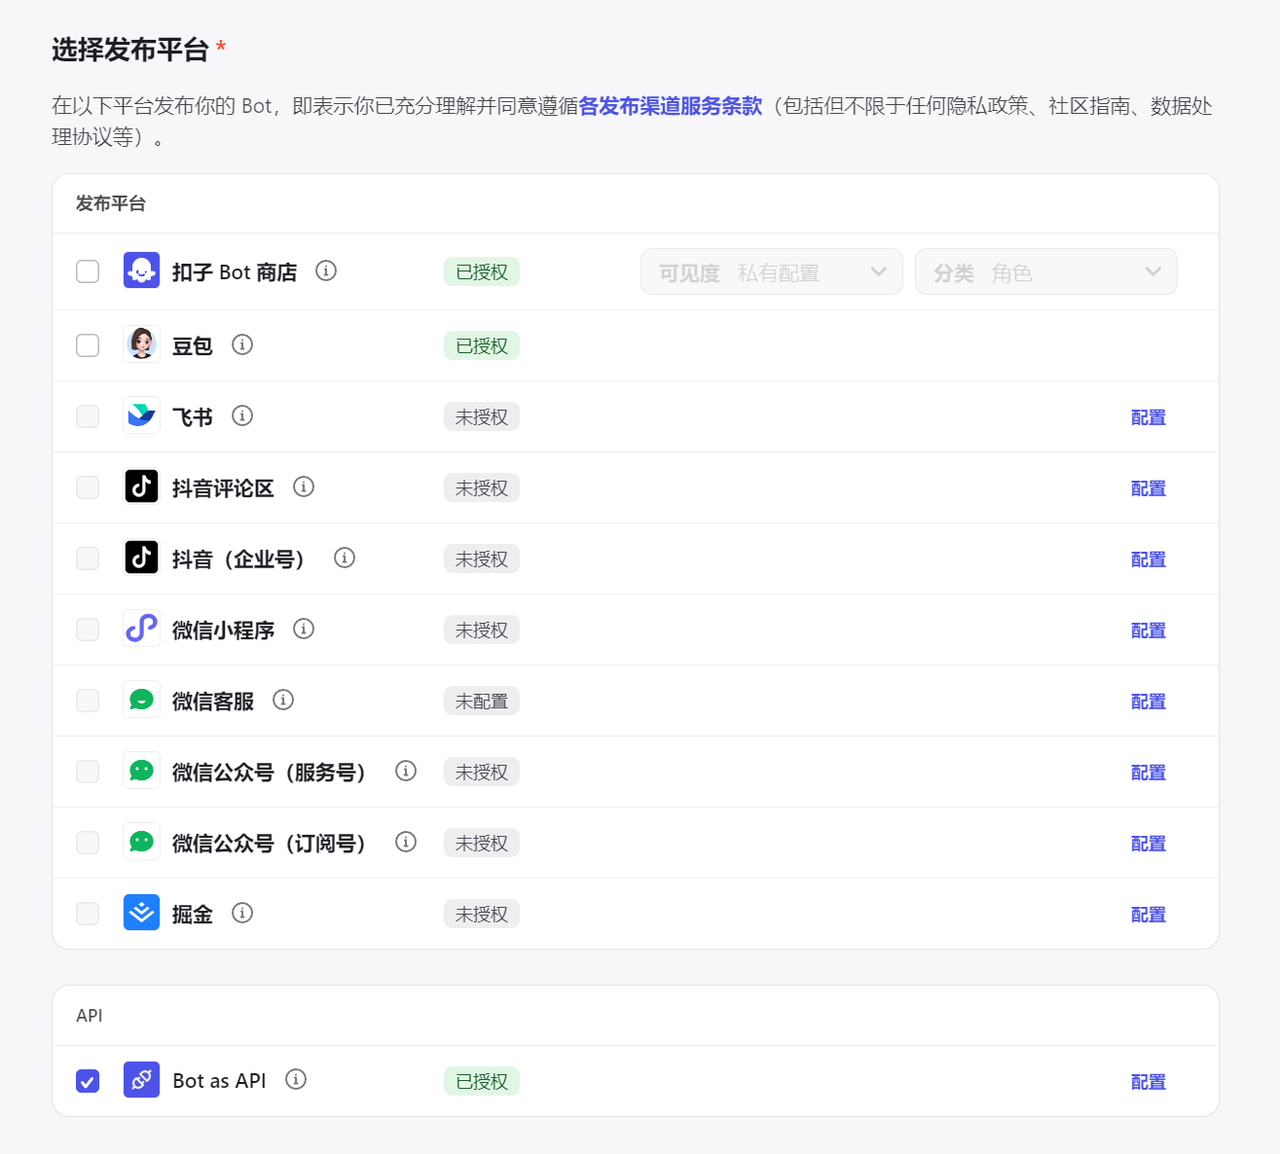
Task: Tick the 微信公众号（订阅号）checkbox
Action: click(88, 842)
